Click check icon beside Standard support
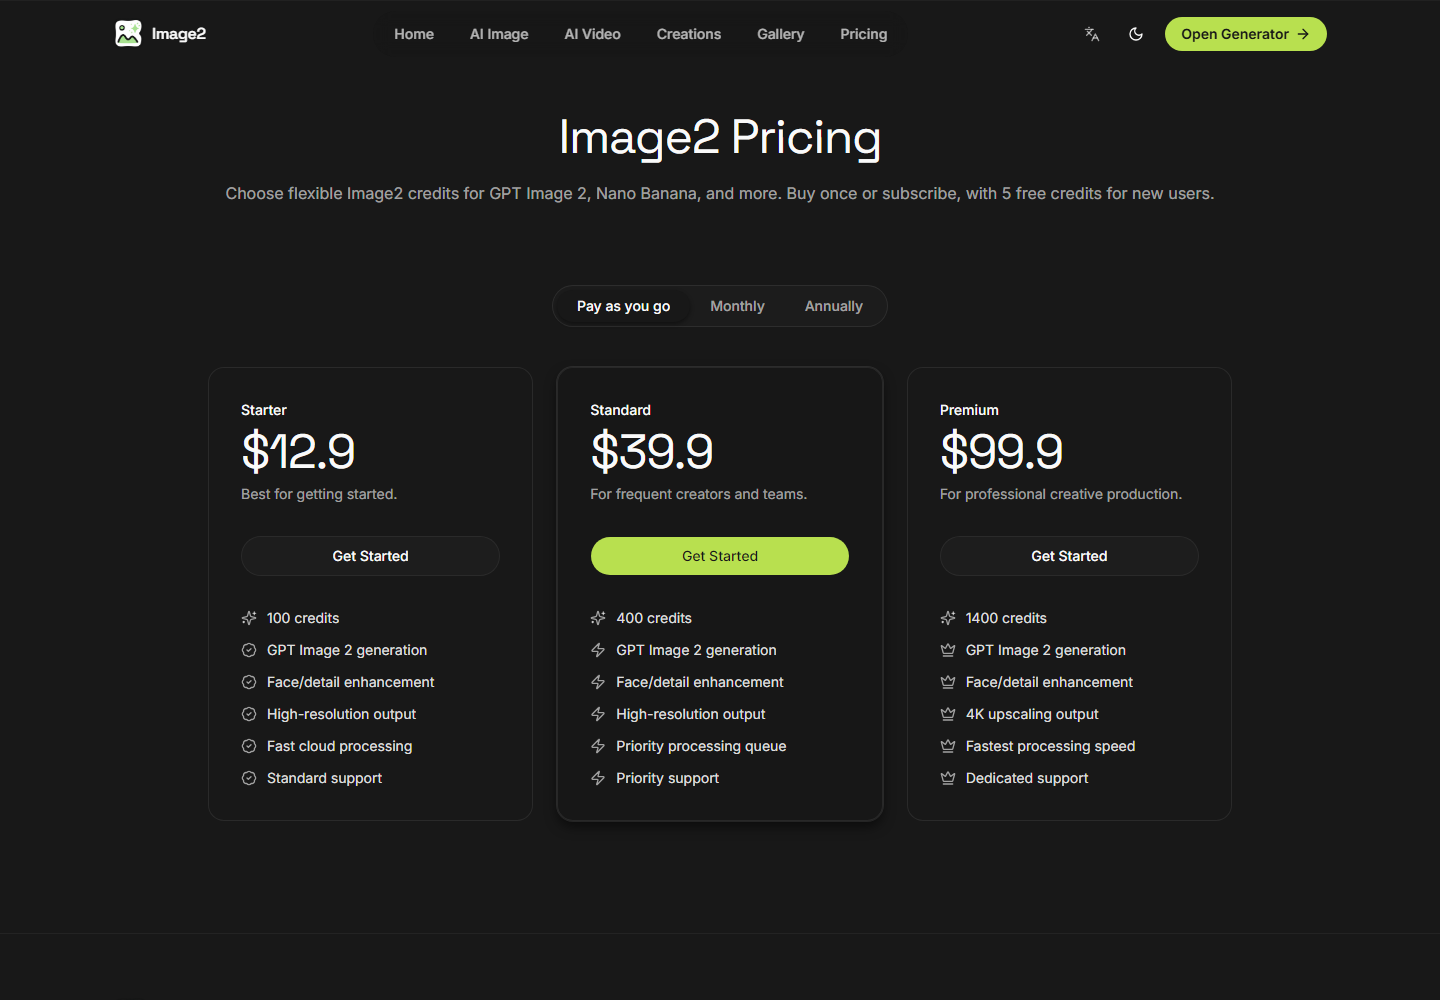1440x1000 pixels. tap(249, 778)
